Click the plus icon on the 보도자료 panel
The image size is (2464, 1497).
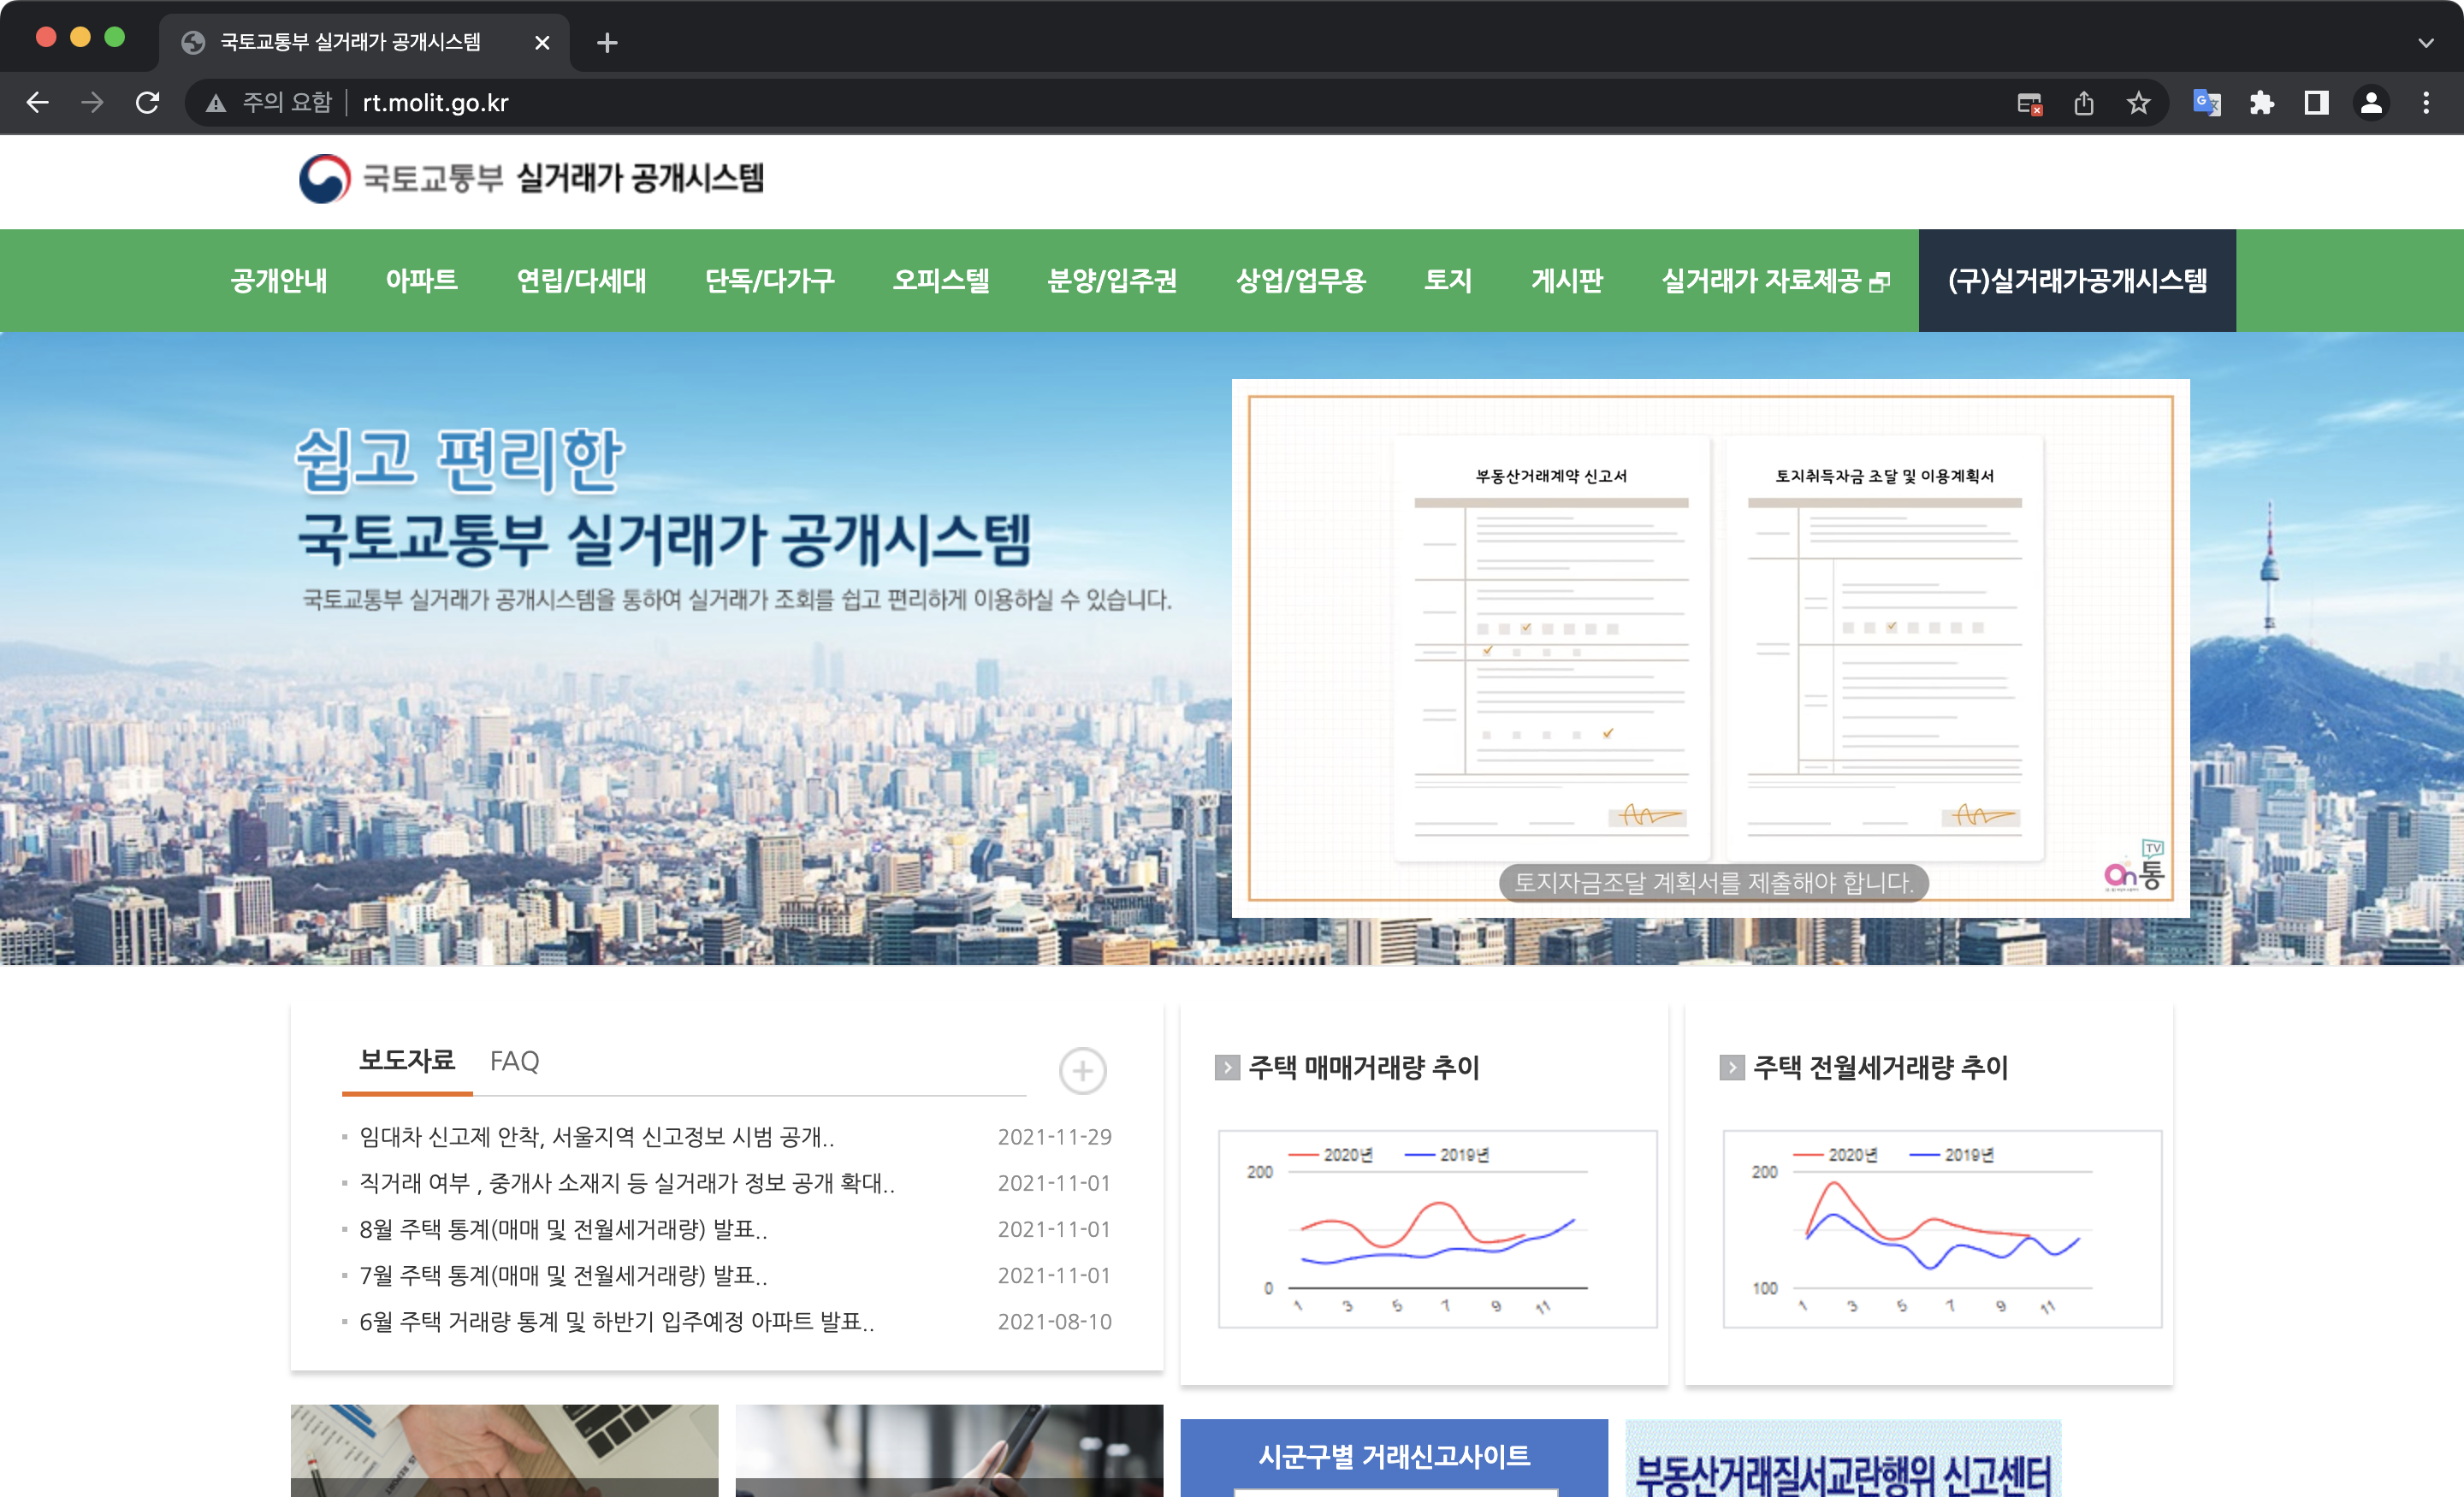[x=1081, y=1070]
